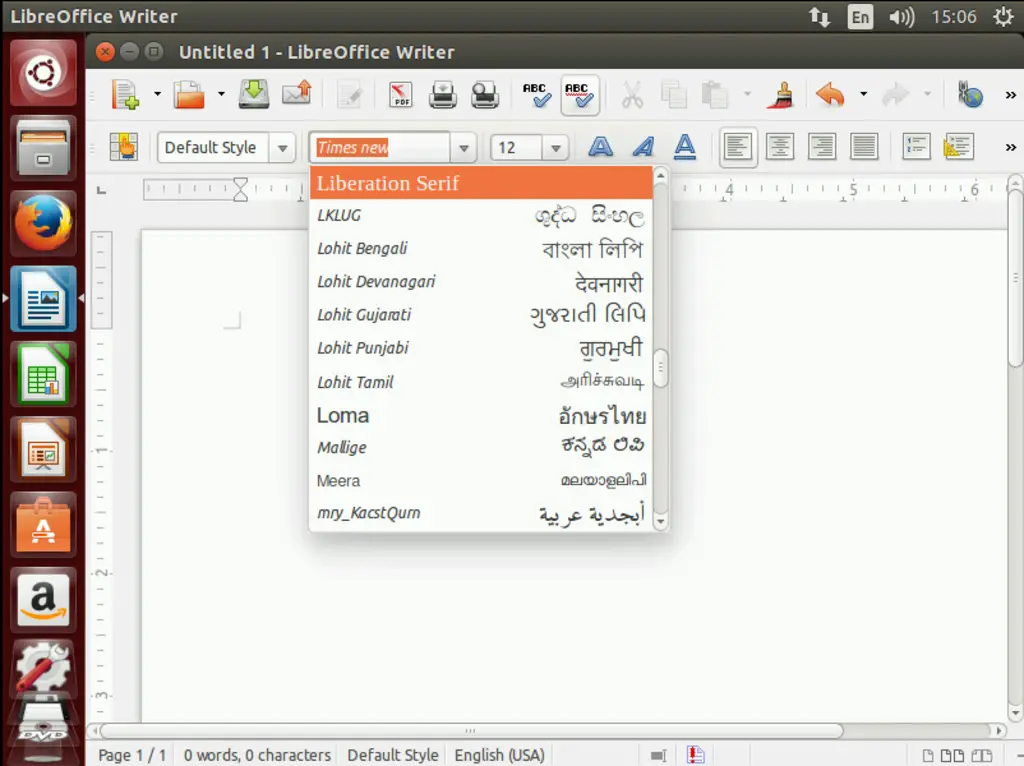Select the Lohit Bengali font

[481, 249]
